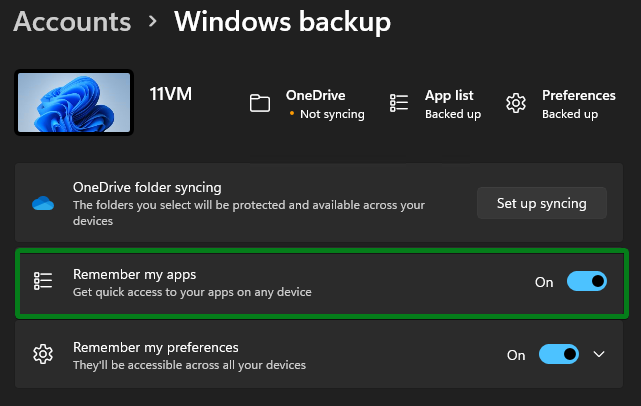The image size is (641, 406).
Task: Turn off Remember my apps toggle
Action: pyautogui.click(x=587, y=281)
